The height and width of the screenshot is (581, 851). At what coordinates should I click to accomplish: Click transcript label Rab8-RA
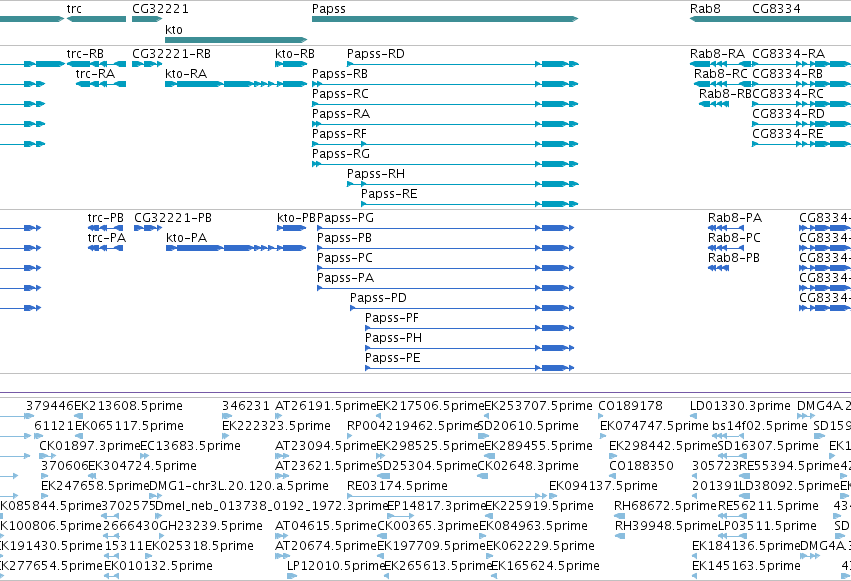point(717,54)
